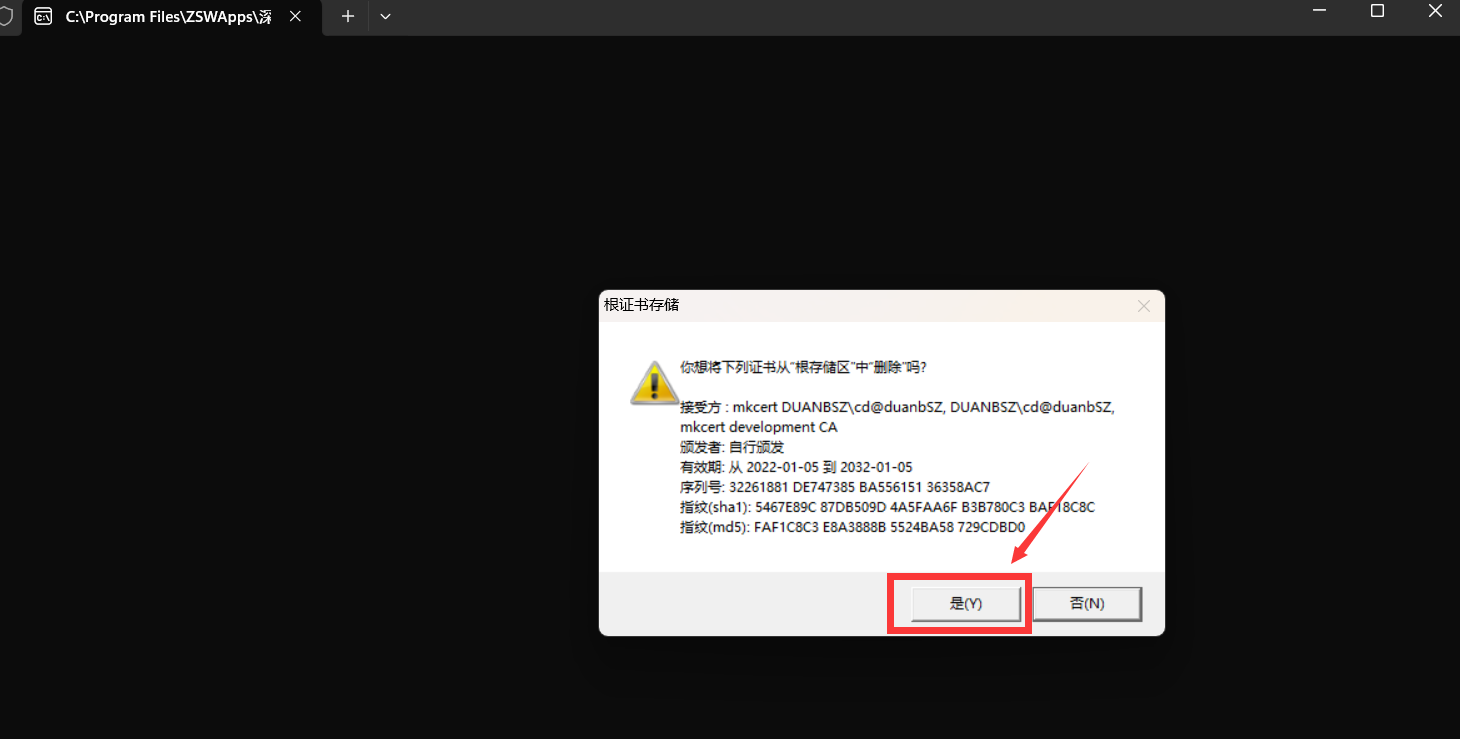
Task: Close the 根证书存储 dialog with its X
Action: [1143, 306]
